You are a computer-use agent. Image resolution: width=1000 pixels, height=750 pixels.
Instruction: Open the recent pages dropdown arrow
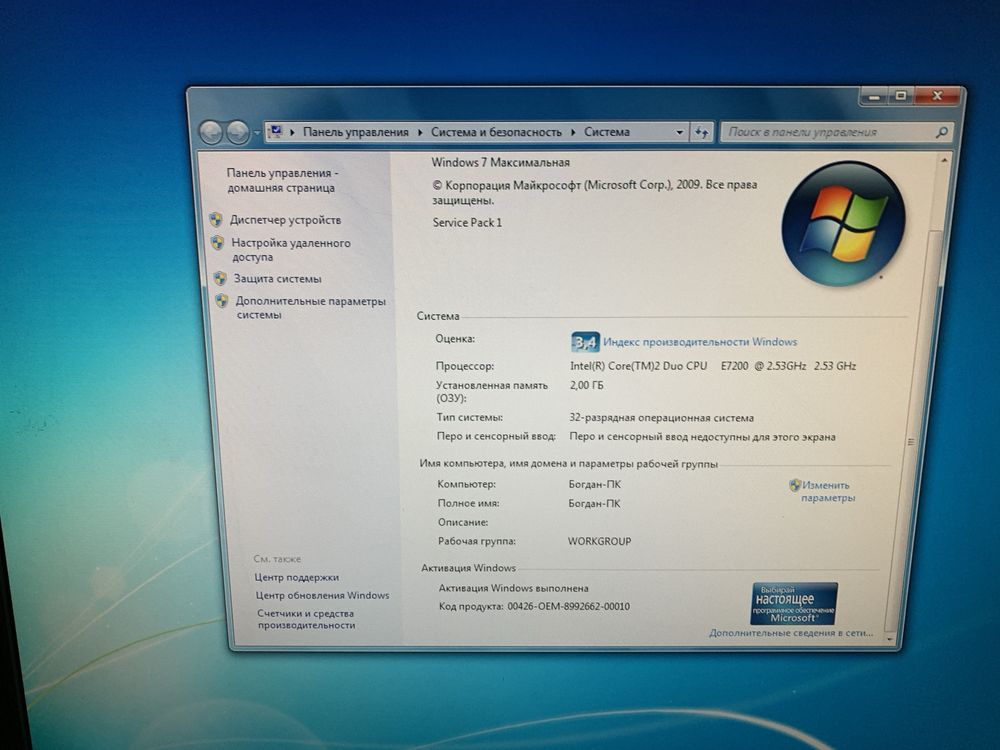[256, 133]
